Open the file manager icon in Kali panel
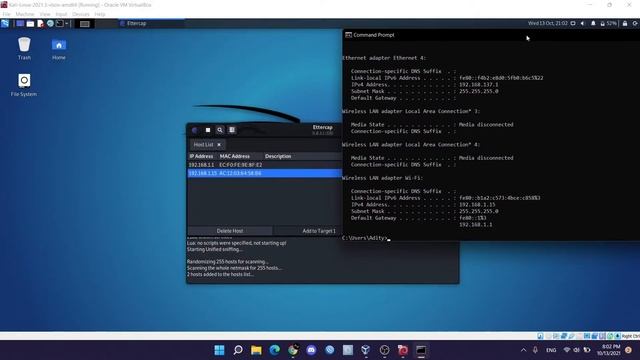 30,24
